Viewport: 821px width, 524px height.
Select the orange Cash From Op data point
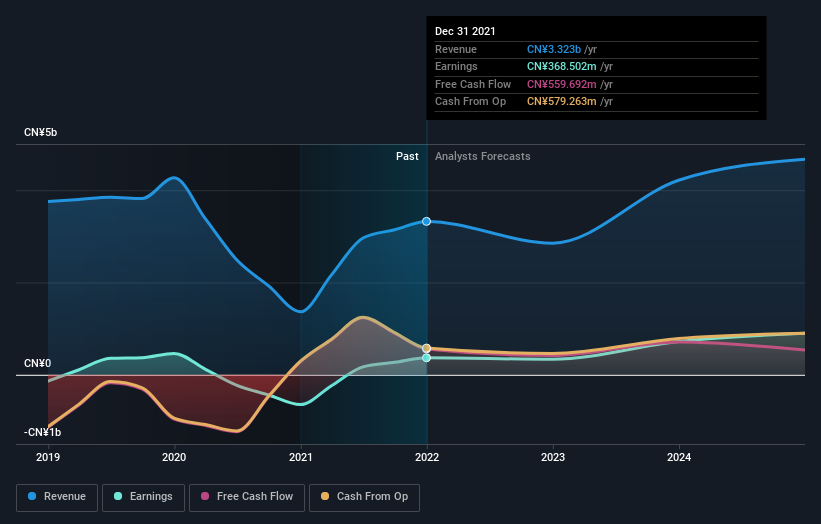click(427, 348)
